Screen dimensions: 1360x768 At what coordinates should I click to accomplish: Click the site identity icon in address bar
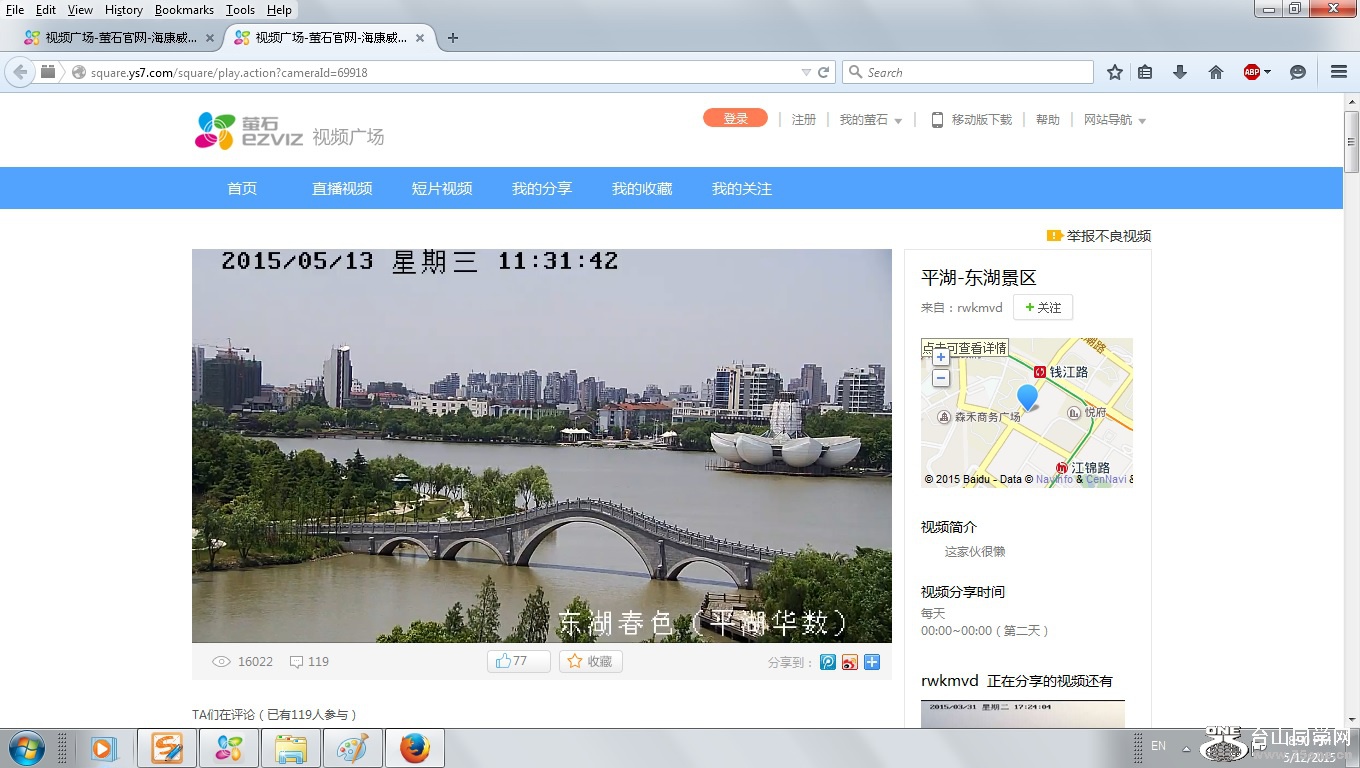(x=79, y=72)
